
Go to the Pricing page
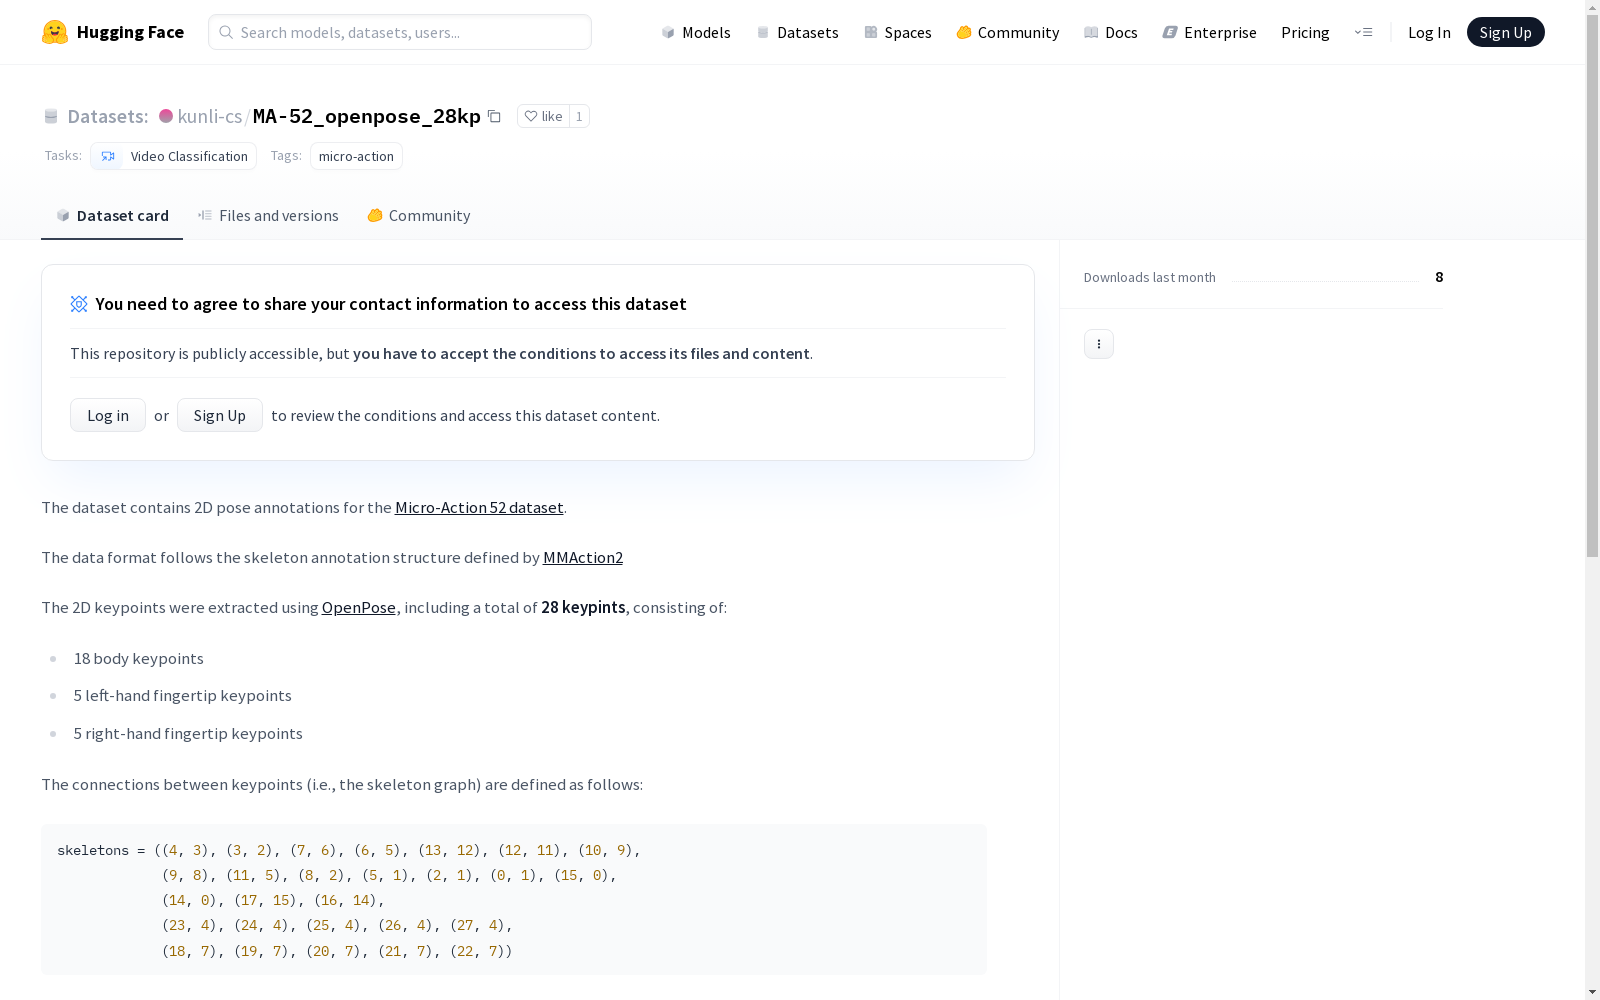pyautogui.click(x=1305, y=32)
